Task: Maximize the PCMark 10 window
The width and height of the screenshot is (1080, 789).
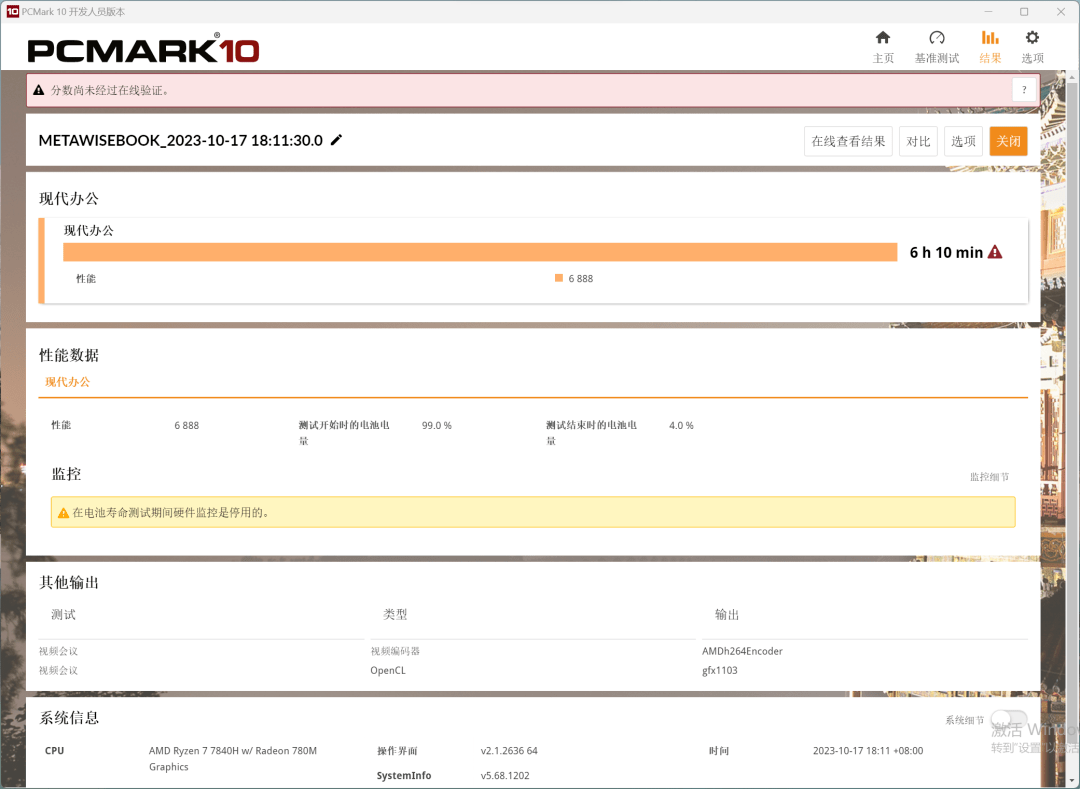Action: 1024,11
